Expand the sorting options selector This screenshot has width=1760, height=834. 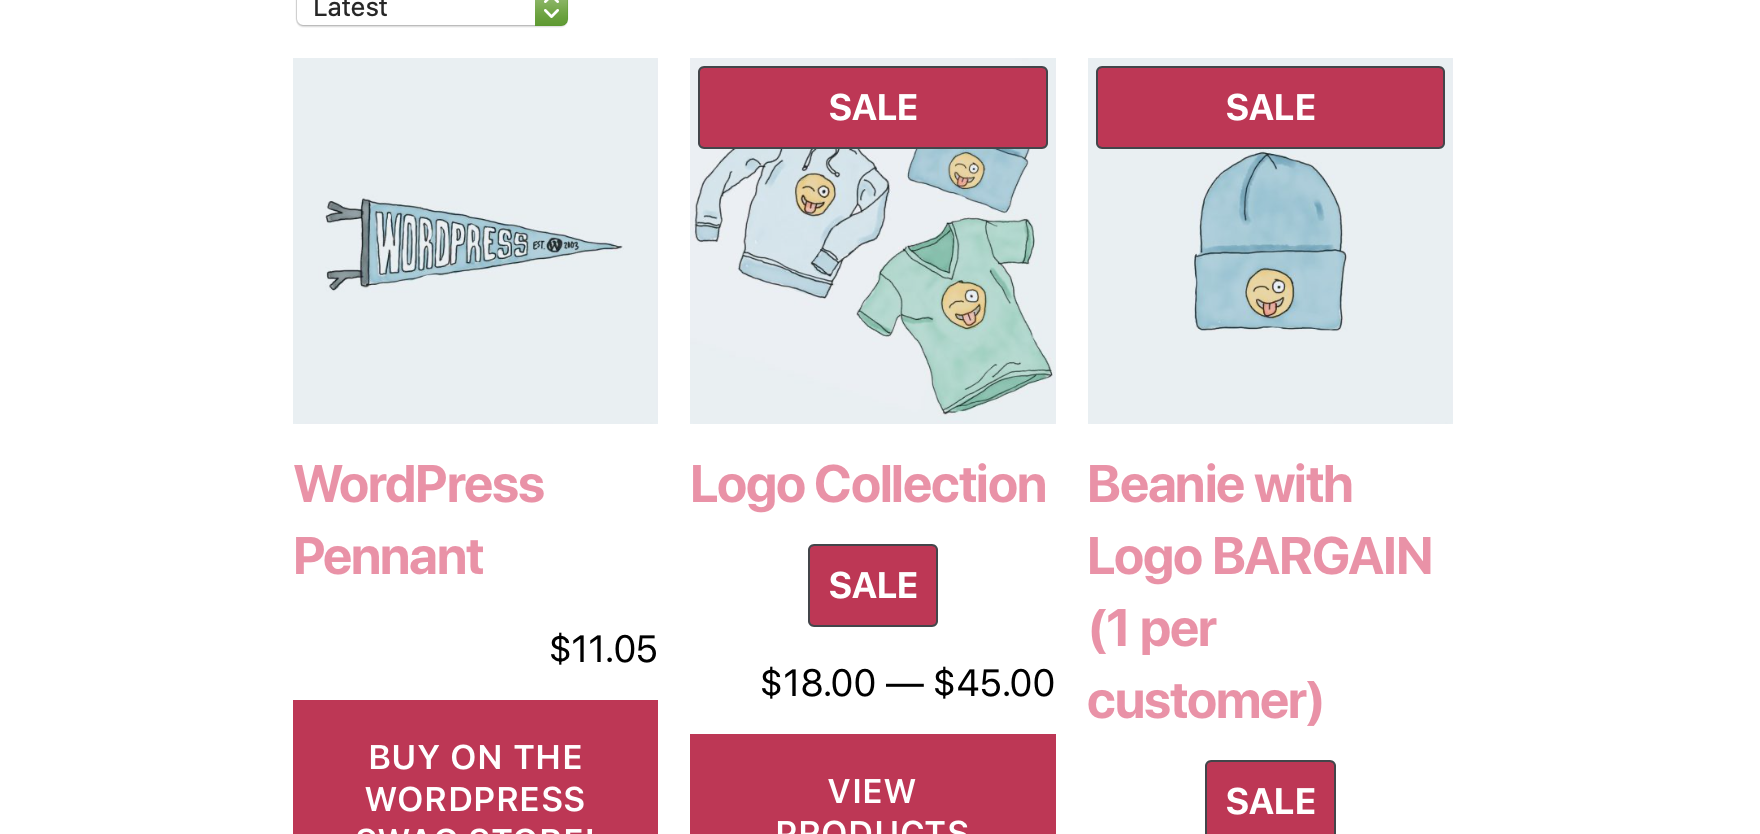(432, 9)
